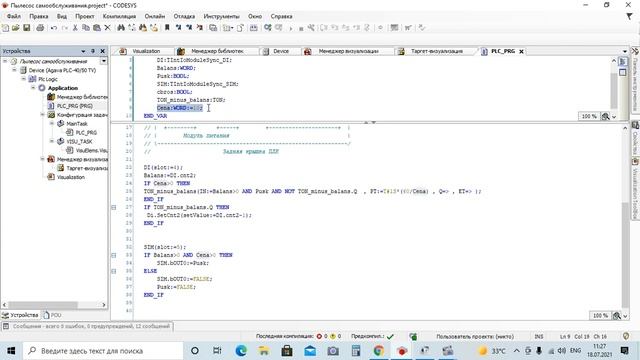Open the Справка menu
Viewport: 640px width, 360px height.
281,16
